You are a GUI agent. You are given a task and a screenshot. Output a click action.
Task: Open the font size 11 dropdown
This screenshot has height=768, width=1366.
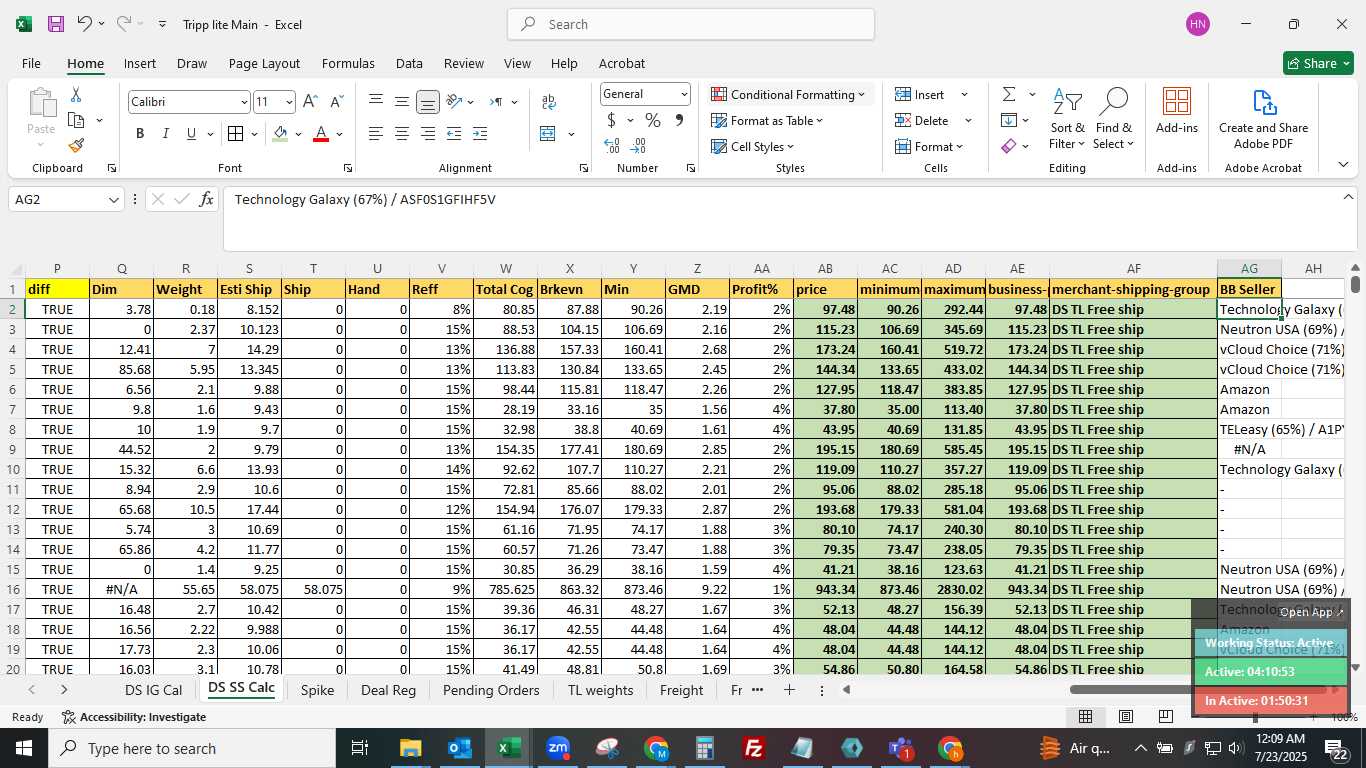click(x=289, y=102)
